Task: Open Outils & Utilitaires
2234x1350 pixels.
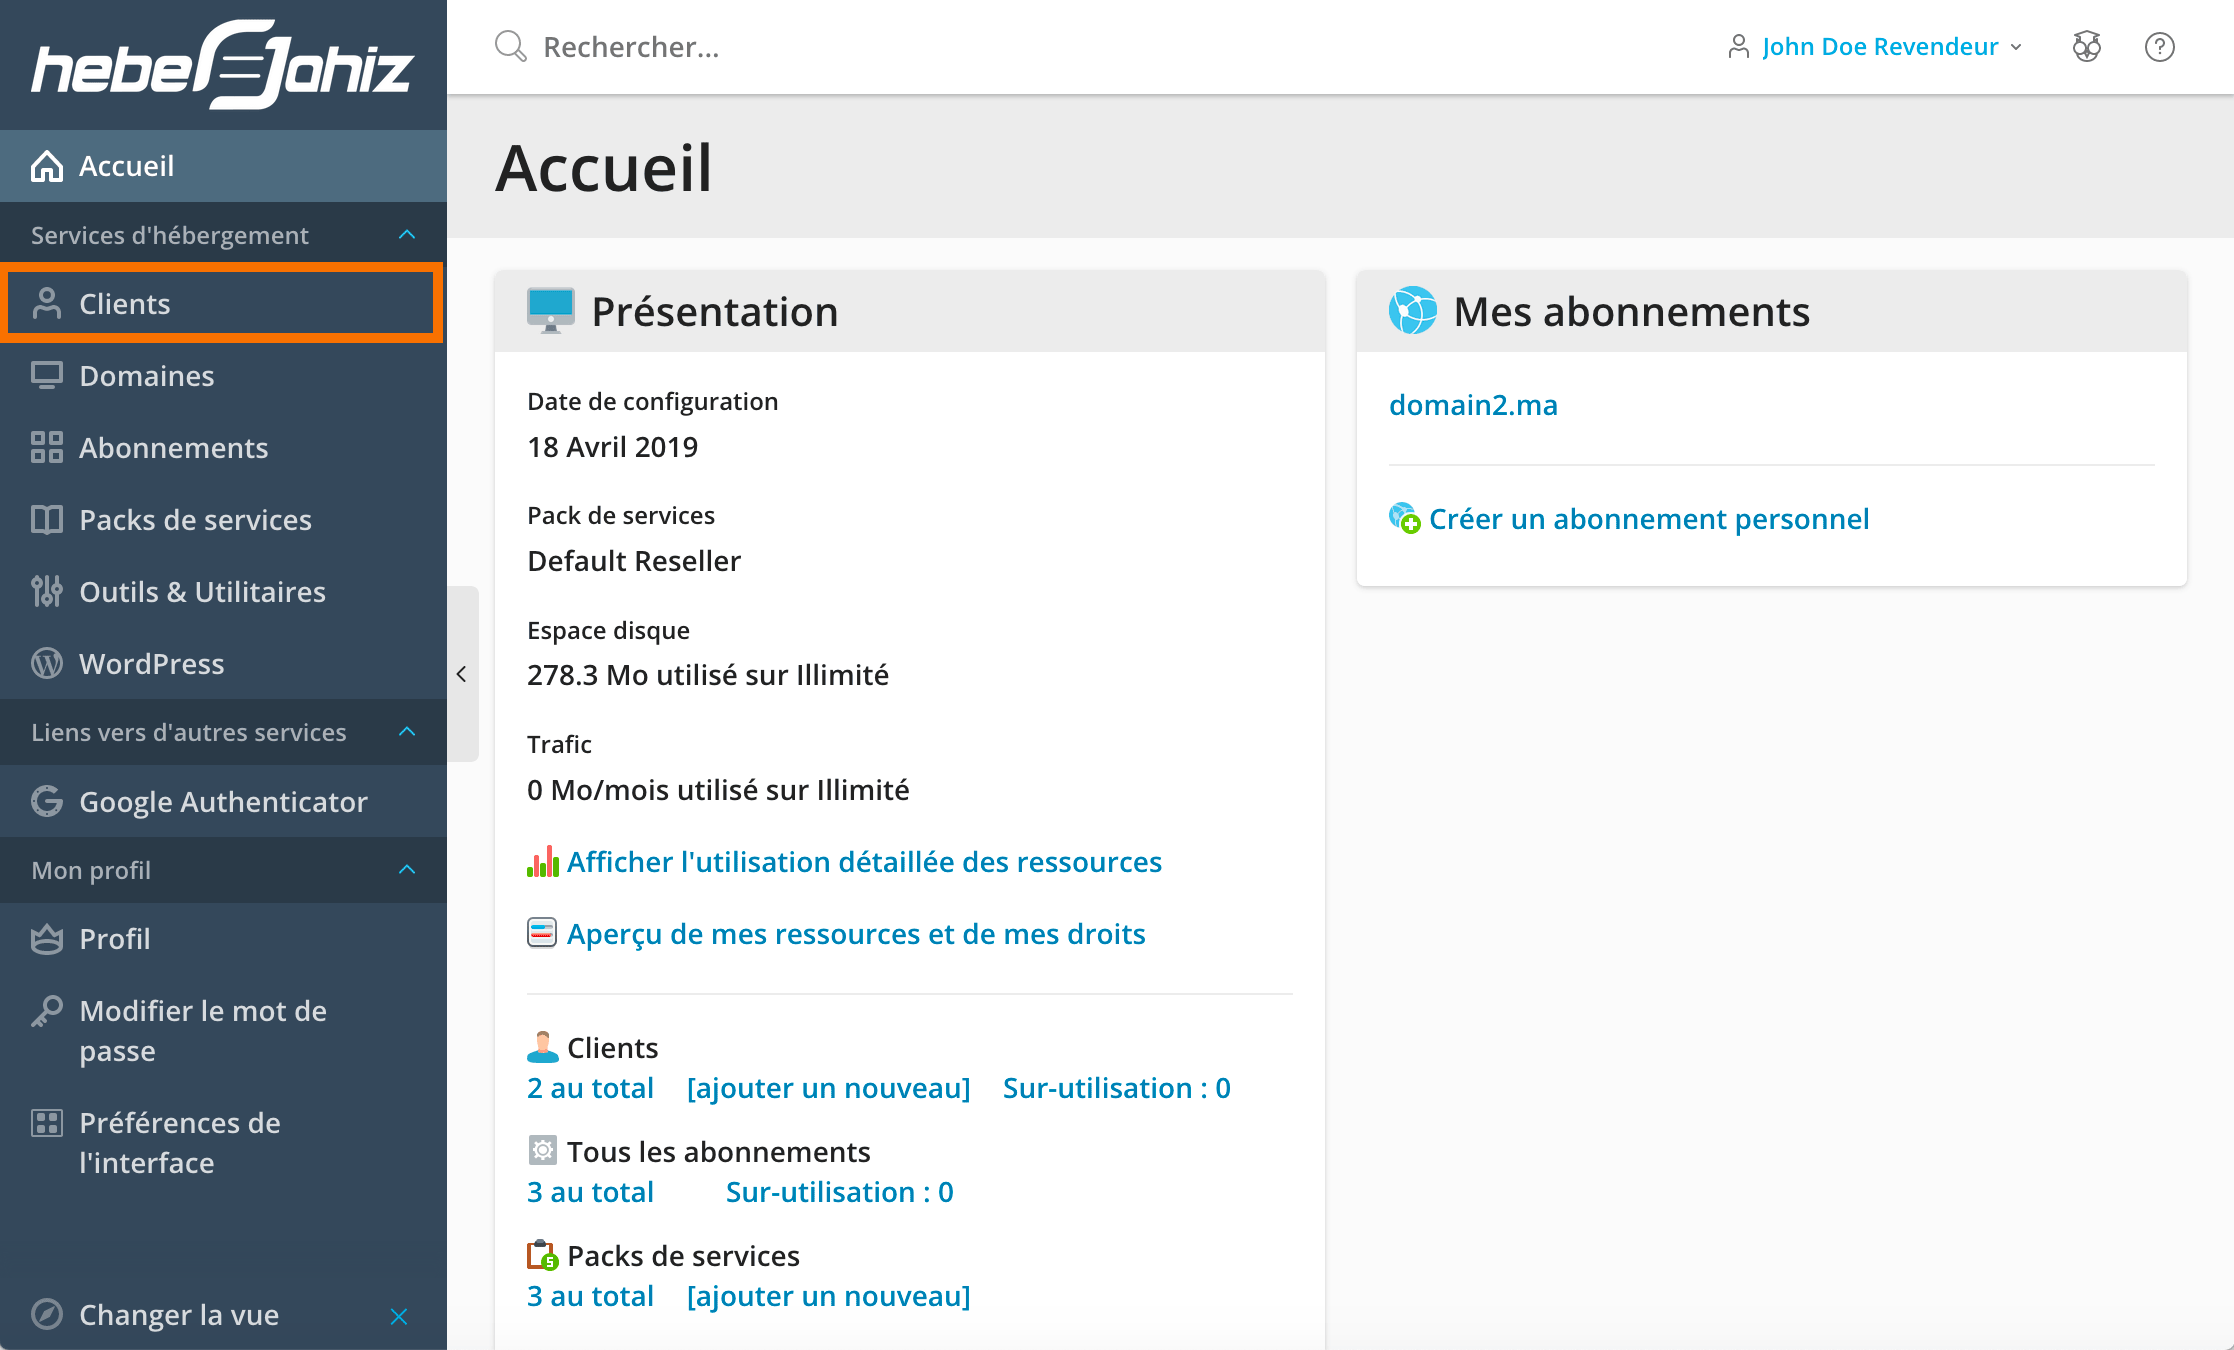Action: pos(223,592)
